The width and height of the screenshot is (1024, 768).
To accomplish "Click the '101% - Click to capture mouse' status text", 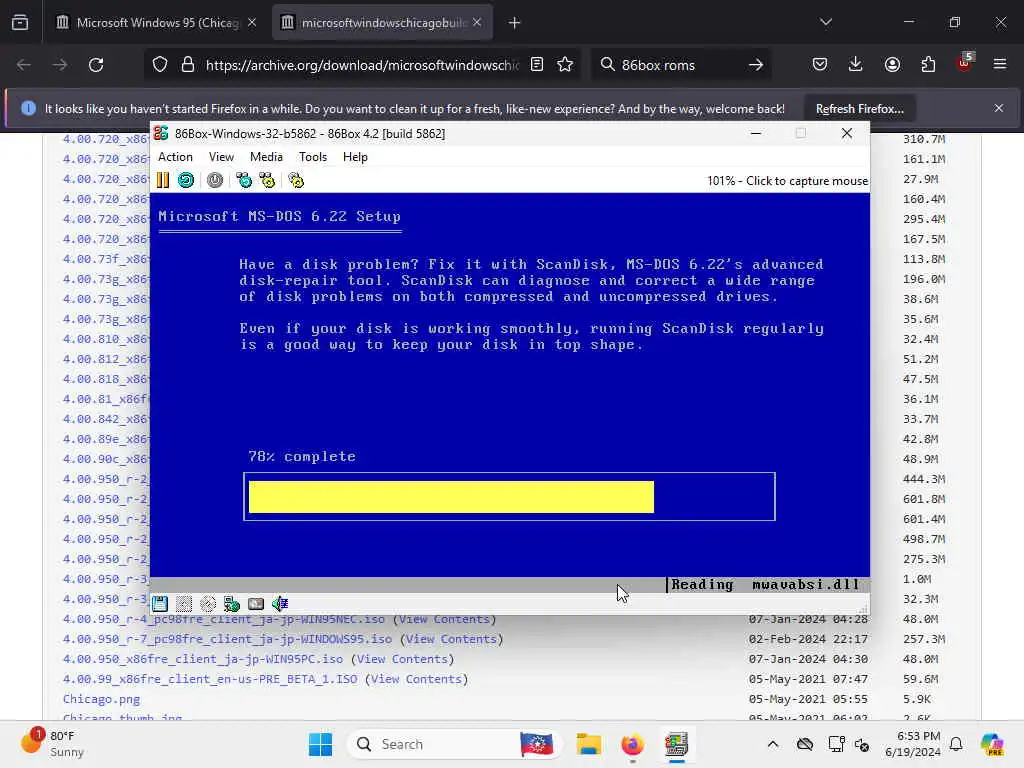I will [x=787, y=181].
